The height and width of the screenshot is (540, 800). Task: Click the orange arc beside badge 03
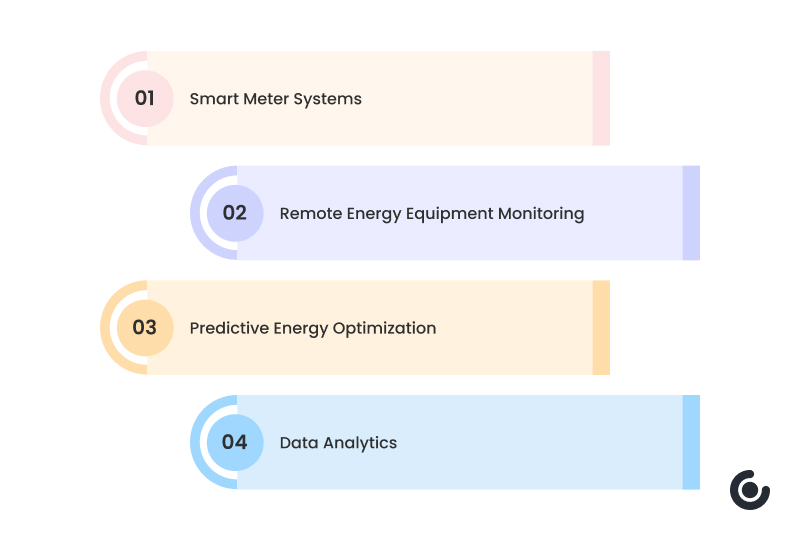pos(105,328)
